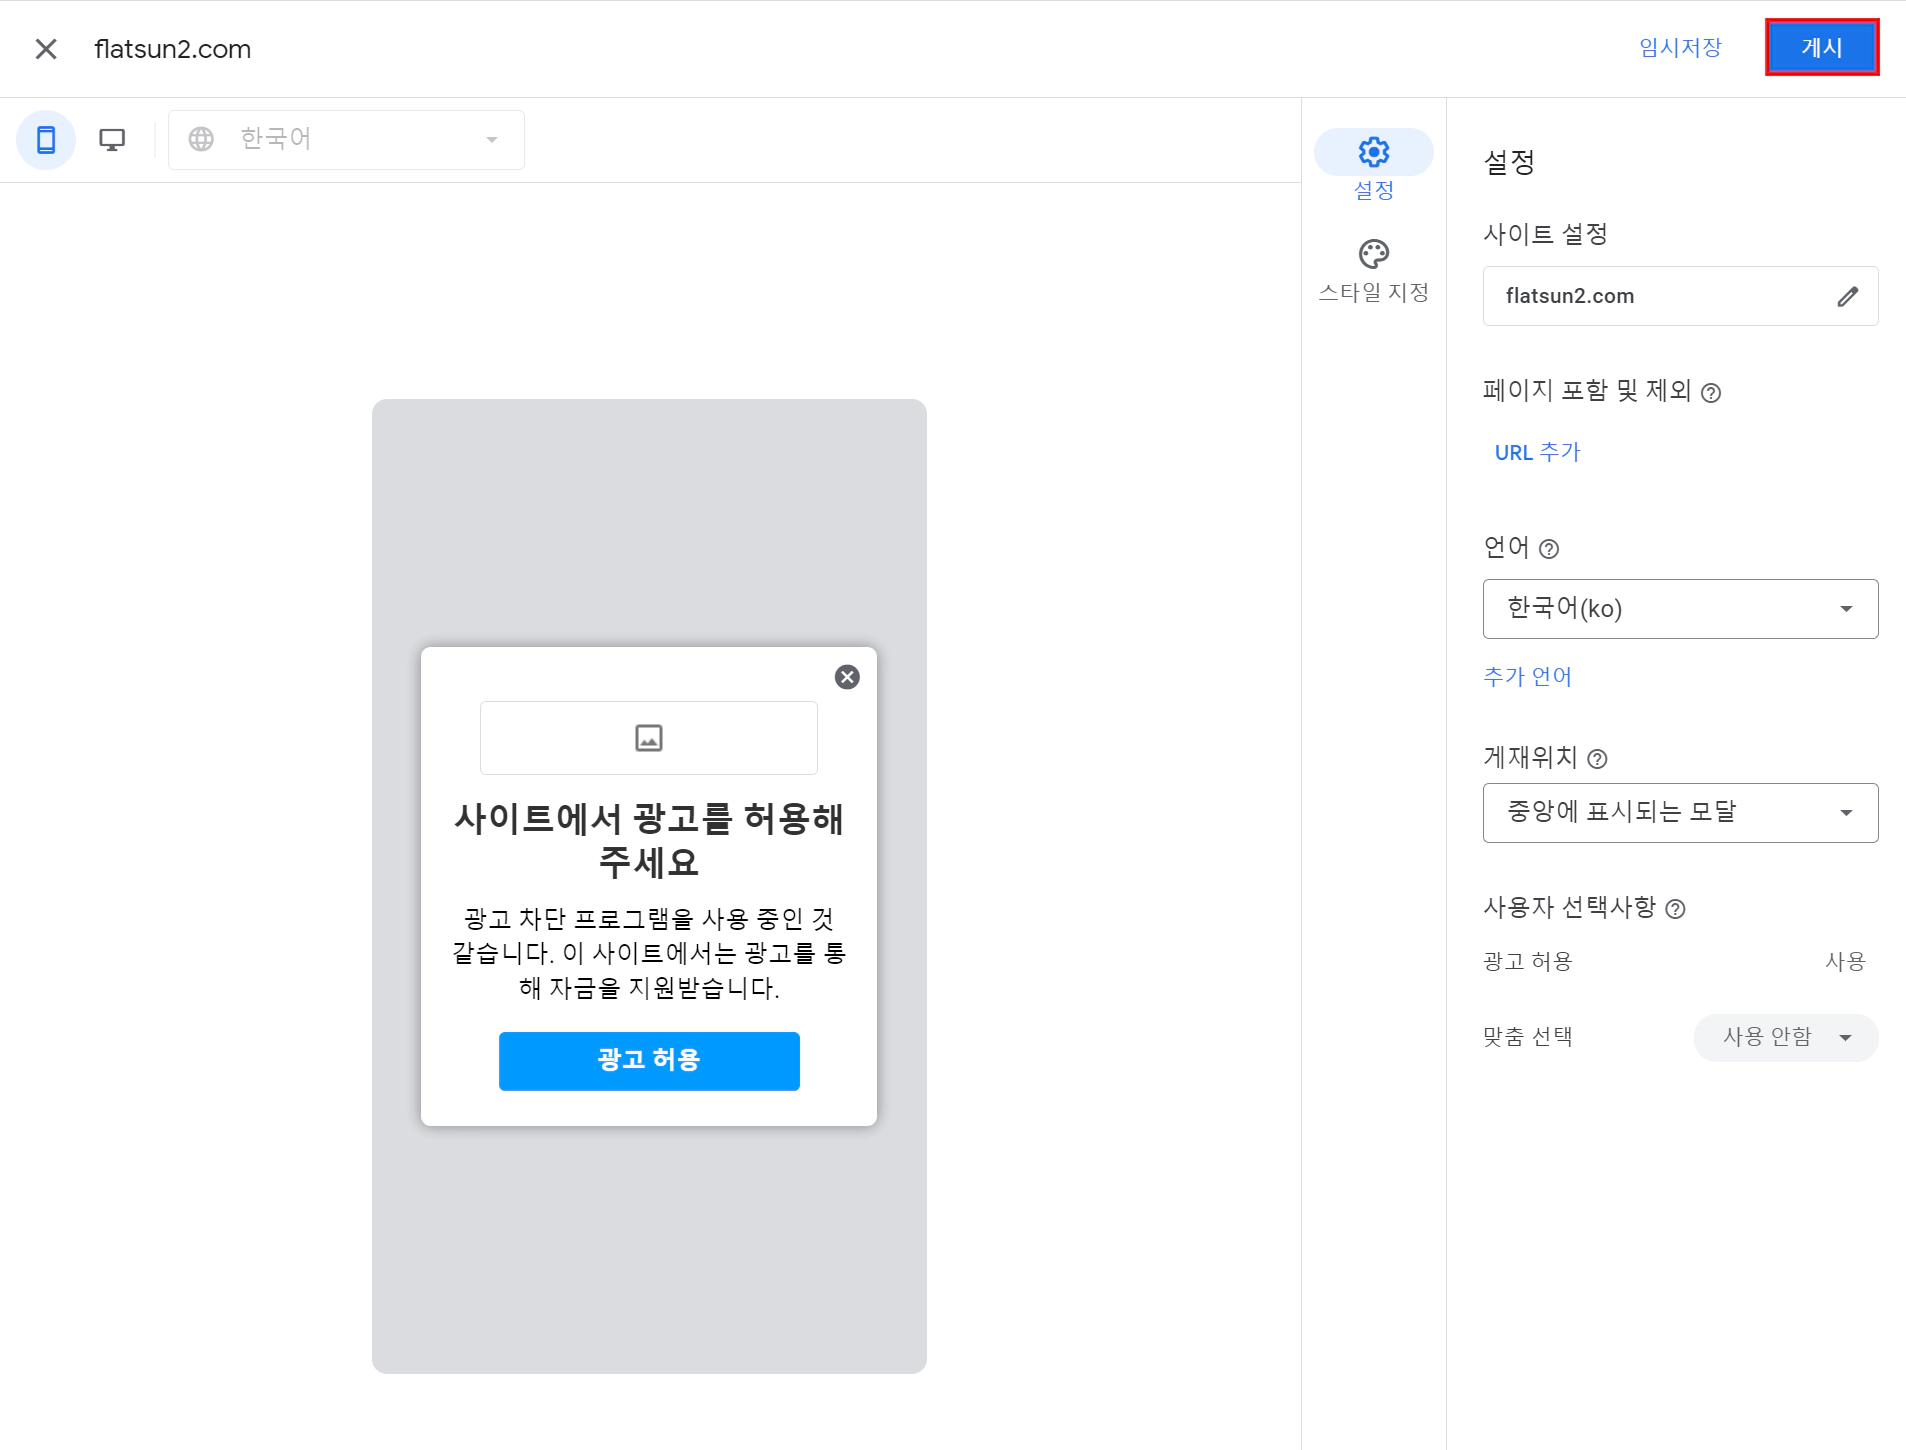
Task: Click the 광고 허용 option label
Action: (x=1527, y=962)
